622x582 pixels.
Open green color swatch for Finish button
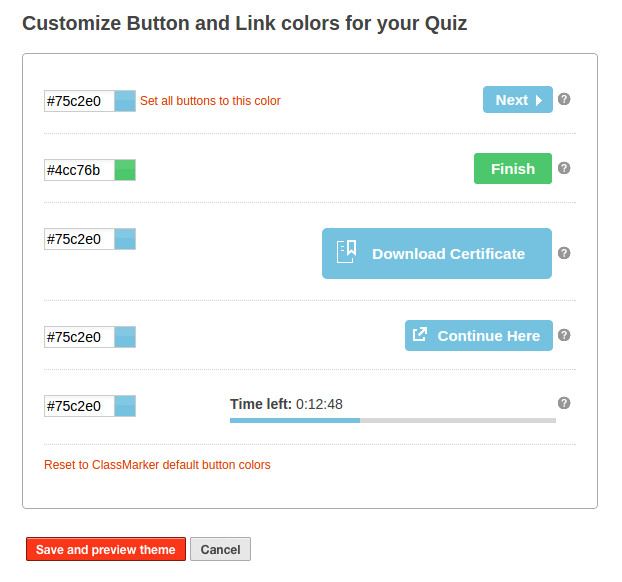tap(125, 170)
